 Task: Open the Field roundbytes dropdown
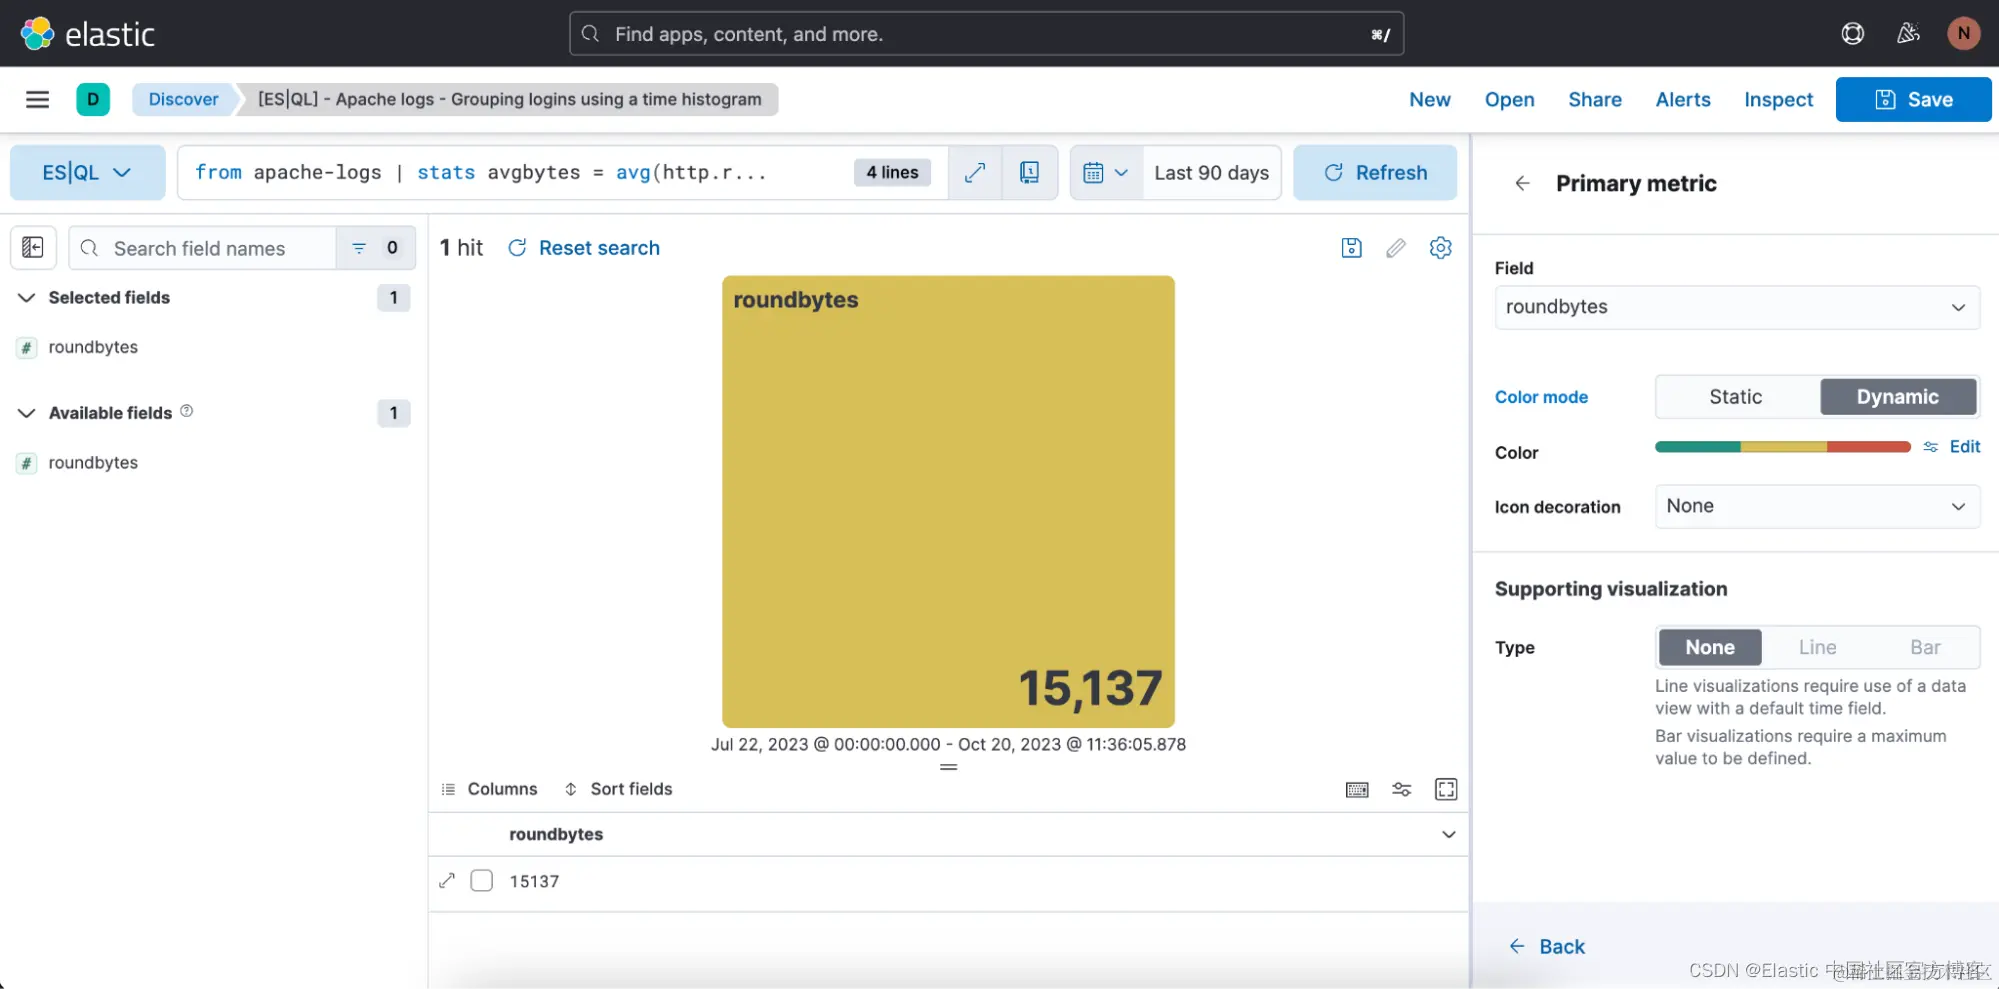pyautogui.click(x=1737, y=308)
